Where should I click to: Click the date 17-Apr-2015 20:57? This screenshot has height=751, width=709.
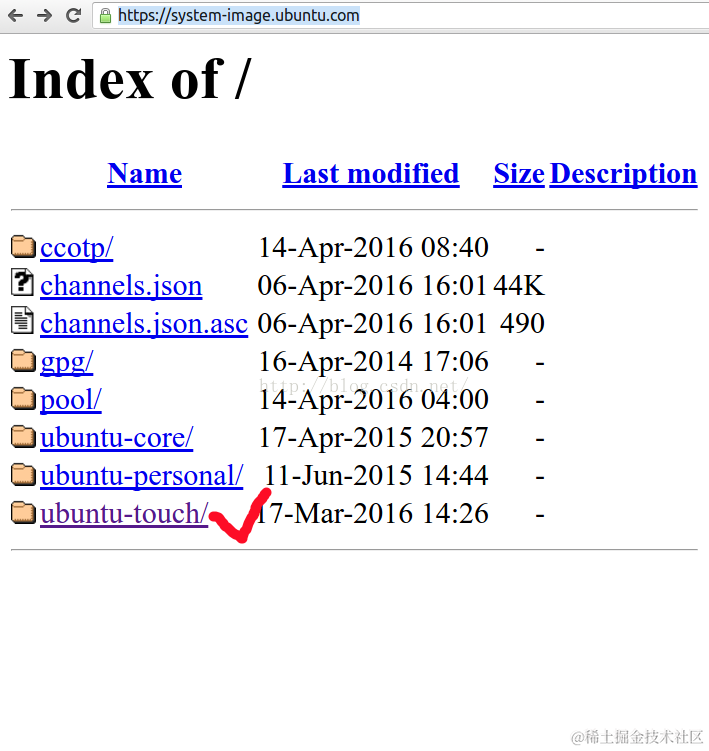[x=374, y=438]
